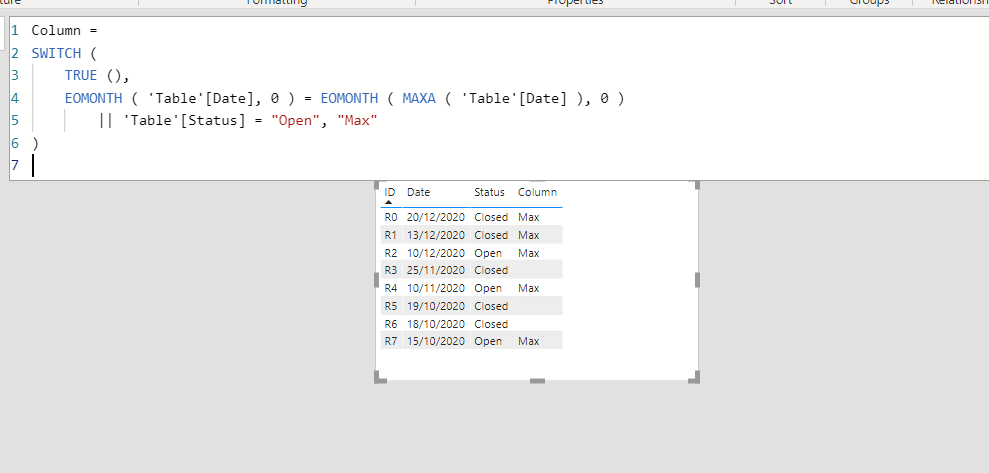
Task: Click the date 10/11/2020
Action: click(x=436, y=288)
